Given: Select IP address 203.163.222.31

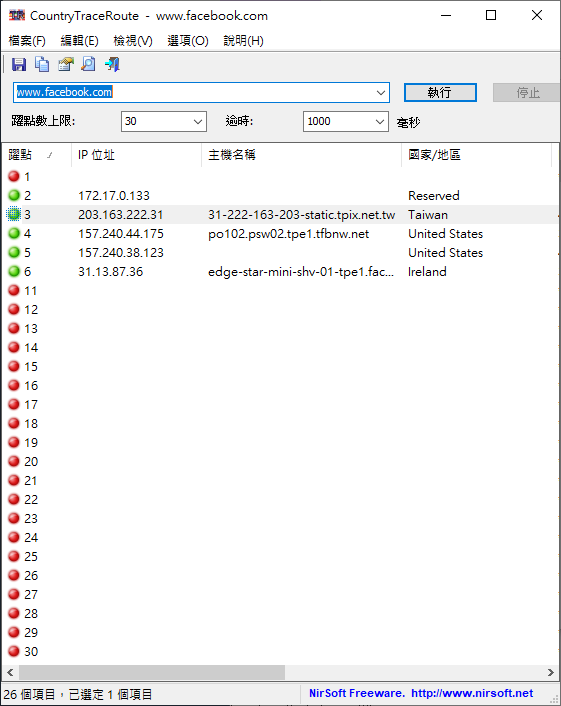Looking at the screenshot, I should (x=121, y=214).
